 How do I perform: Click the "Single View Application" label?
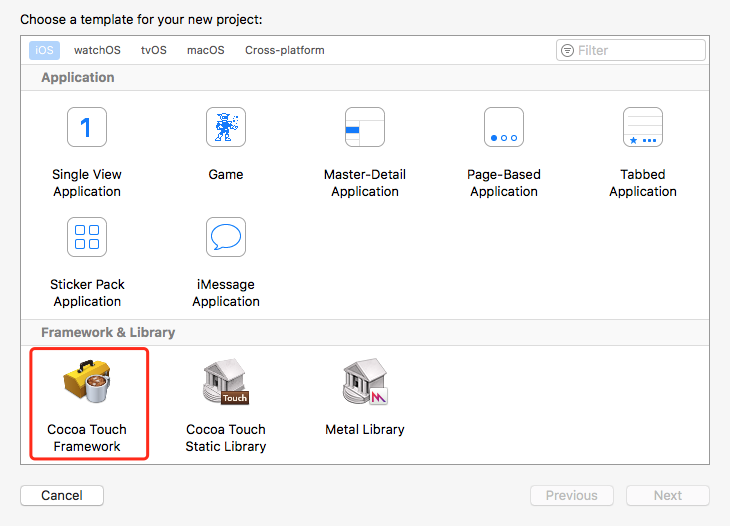click(87, 183)
